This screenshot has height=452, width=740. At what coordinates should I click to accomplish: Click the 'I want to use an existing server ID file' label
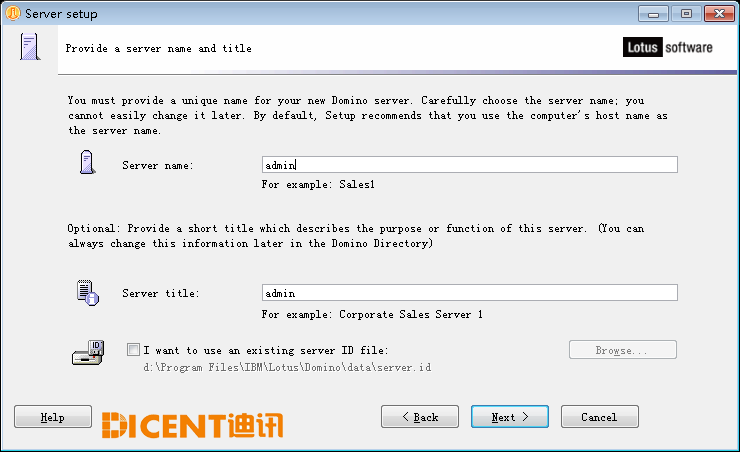266,350
